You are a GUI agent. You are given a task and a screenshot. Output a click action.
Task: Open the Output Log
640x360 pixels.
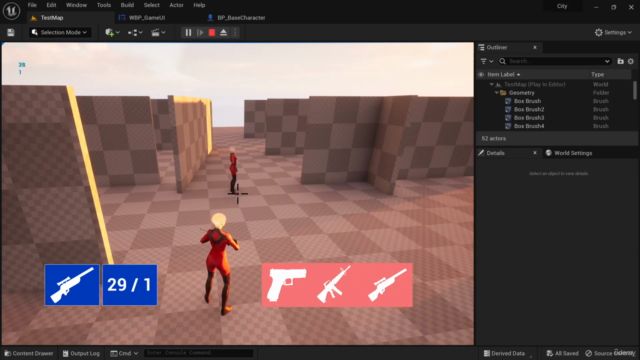(x=81, y=353)
